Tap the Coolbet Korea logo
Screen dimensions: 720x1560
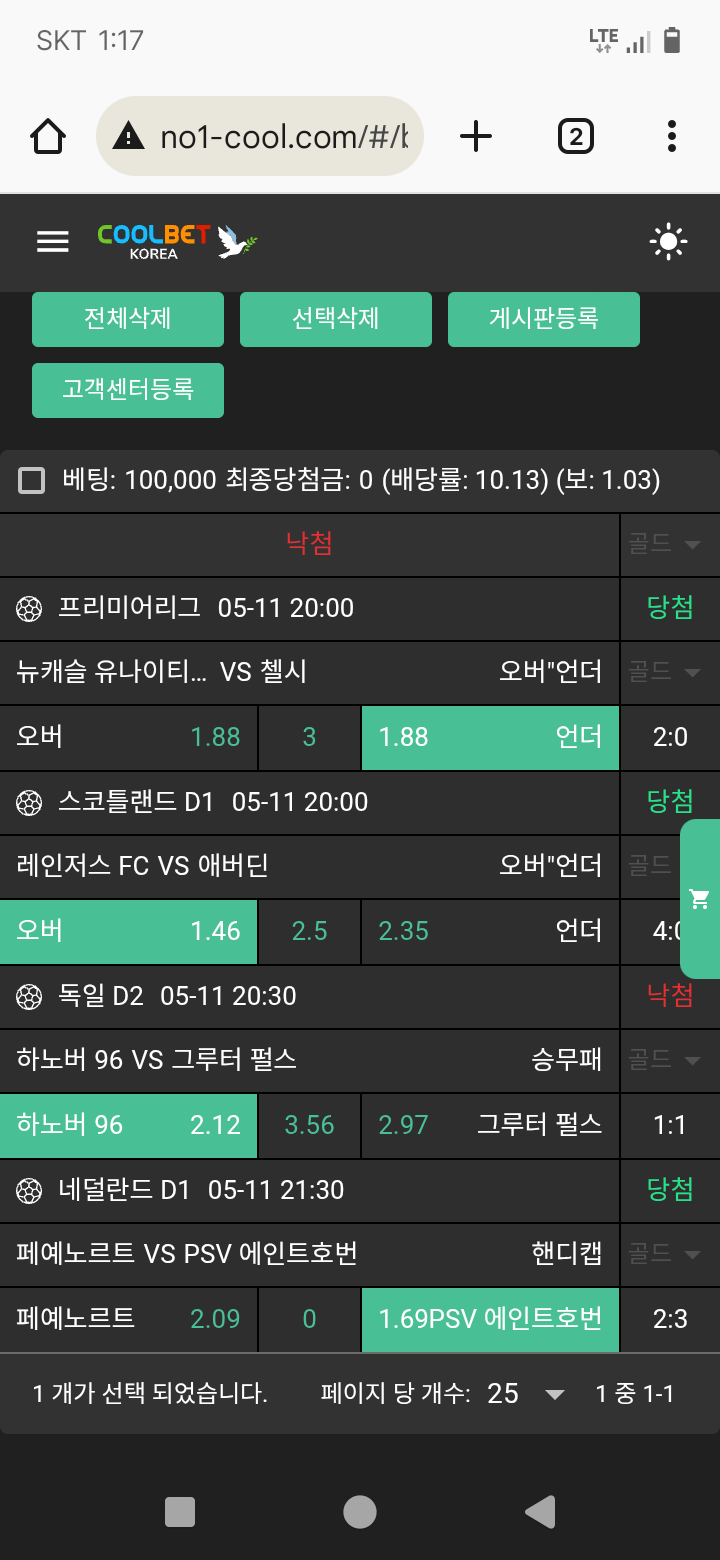tap(178, 241)
